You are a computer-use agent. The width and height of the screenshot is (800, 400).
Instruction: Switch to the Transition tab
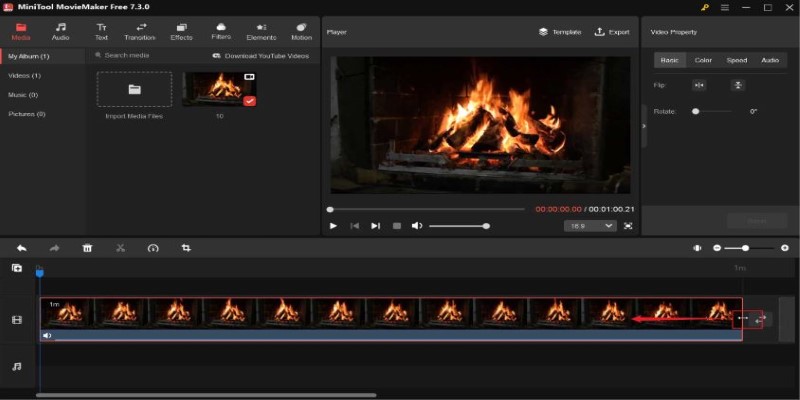coord(140,31)
